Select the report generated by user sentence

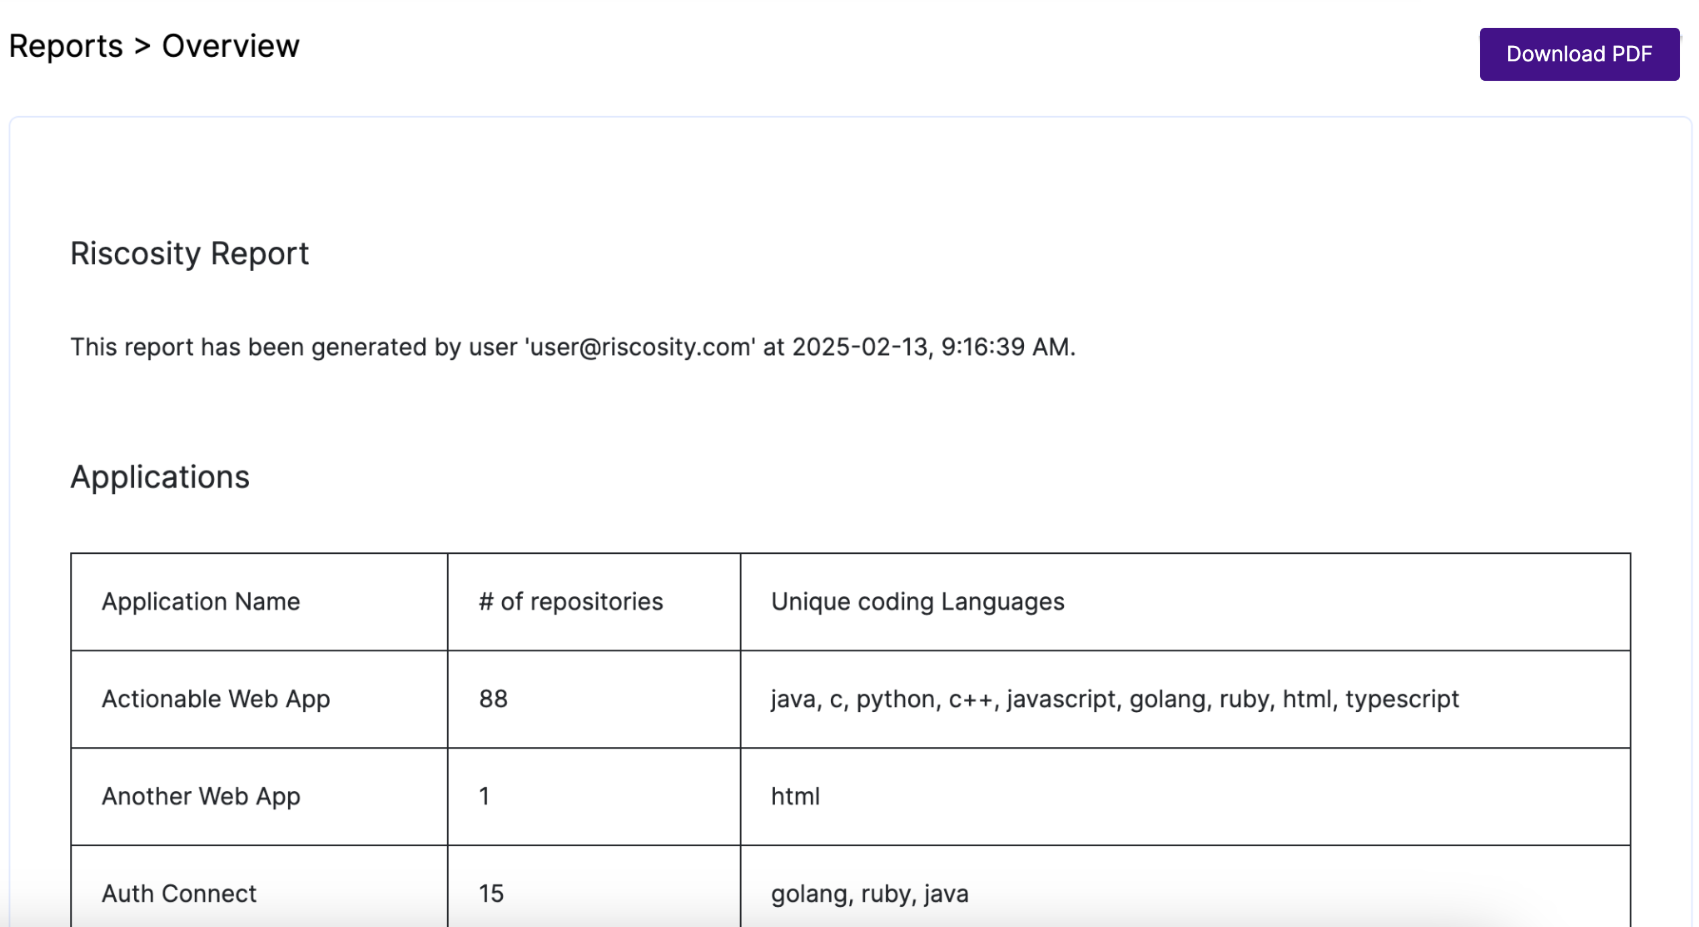573,347
